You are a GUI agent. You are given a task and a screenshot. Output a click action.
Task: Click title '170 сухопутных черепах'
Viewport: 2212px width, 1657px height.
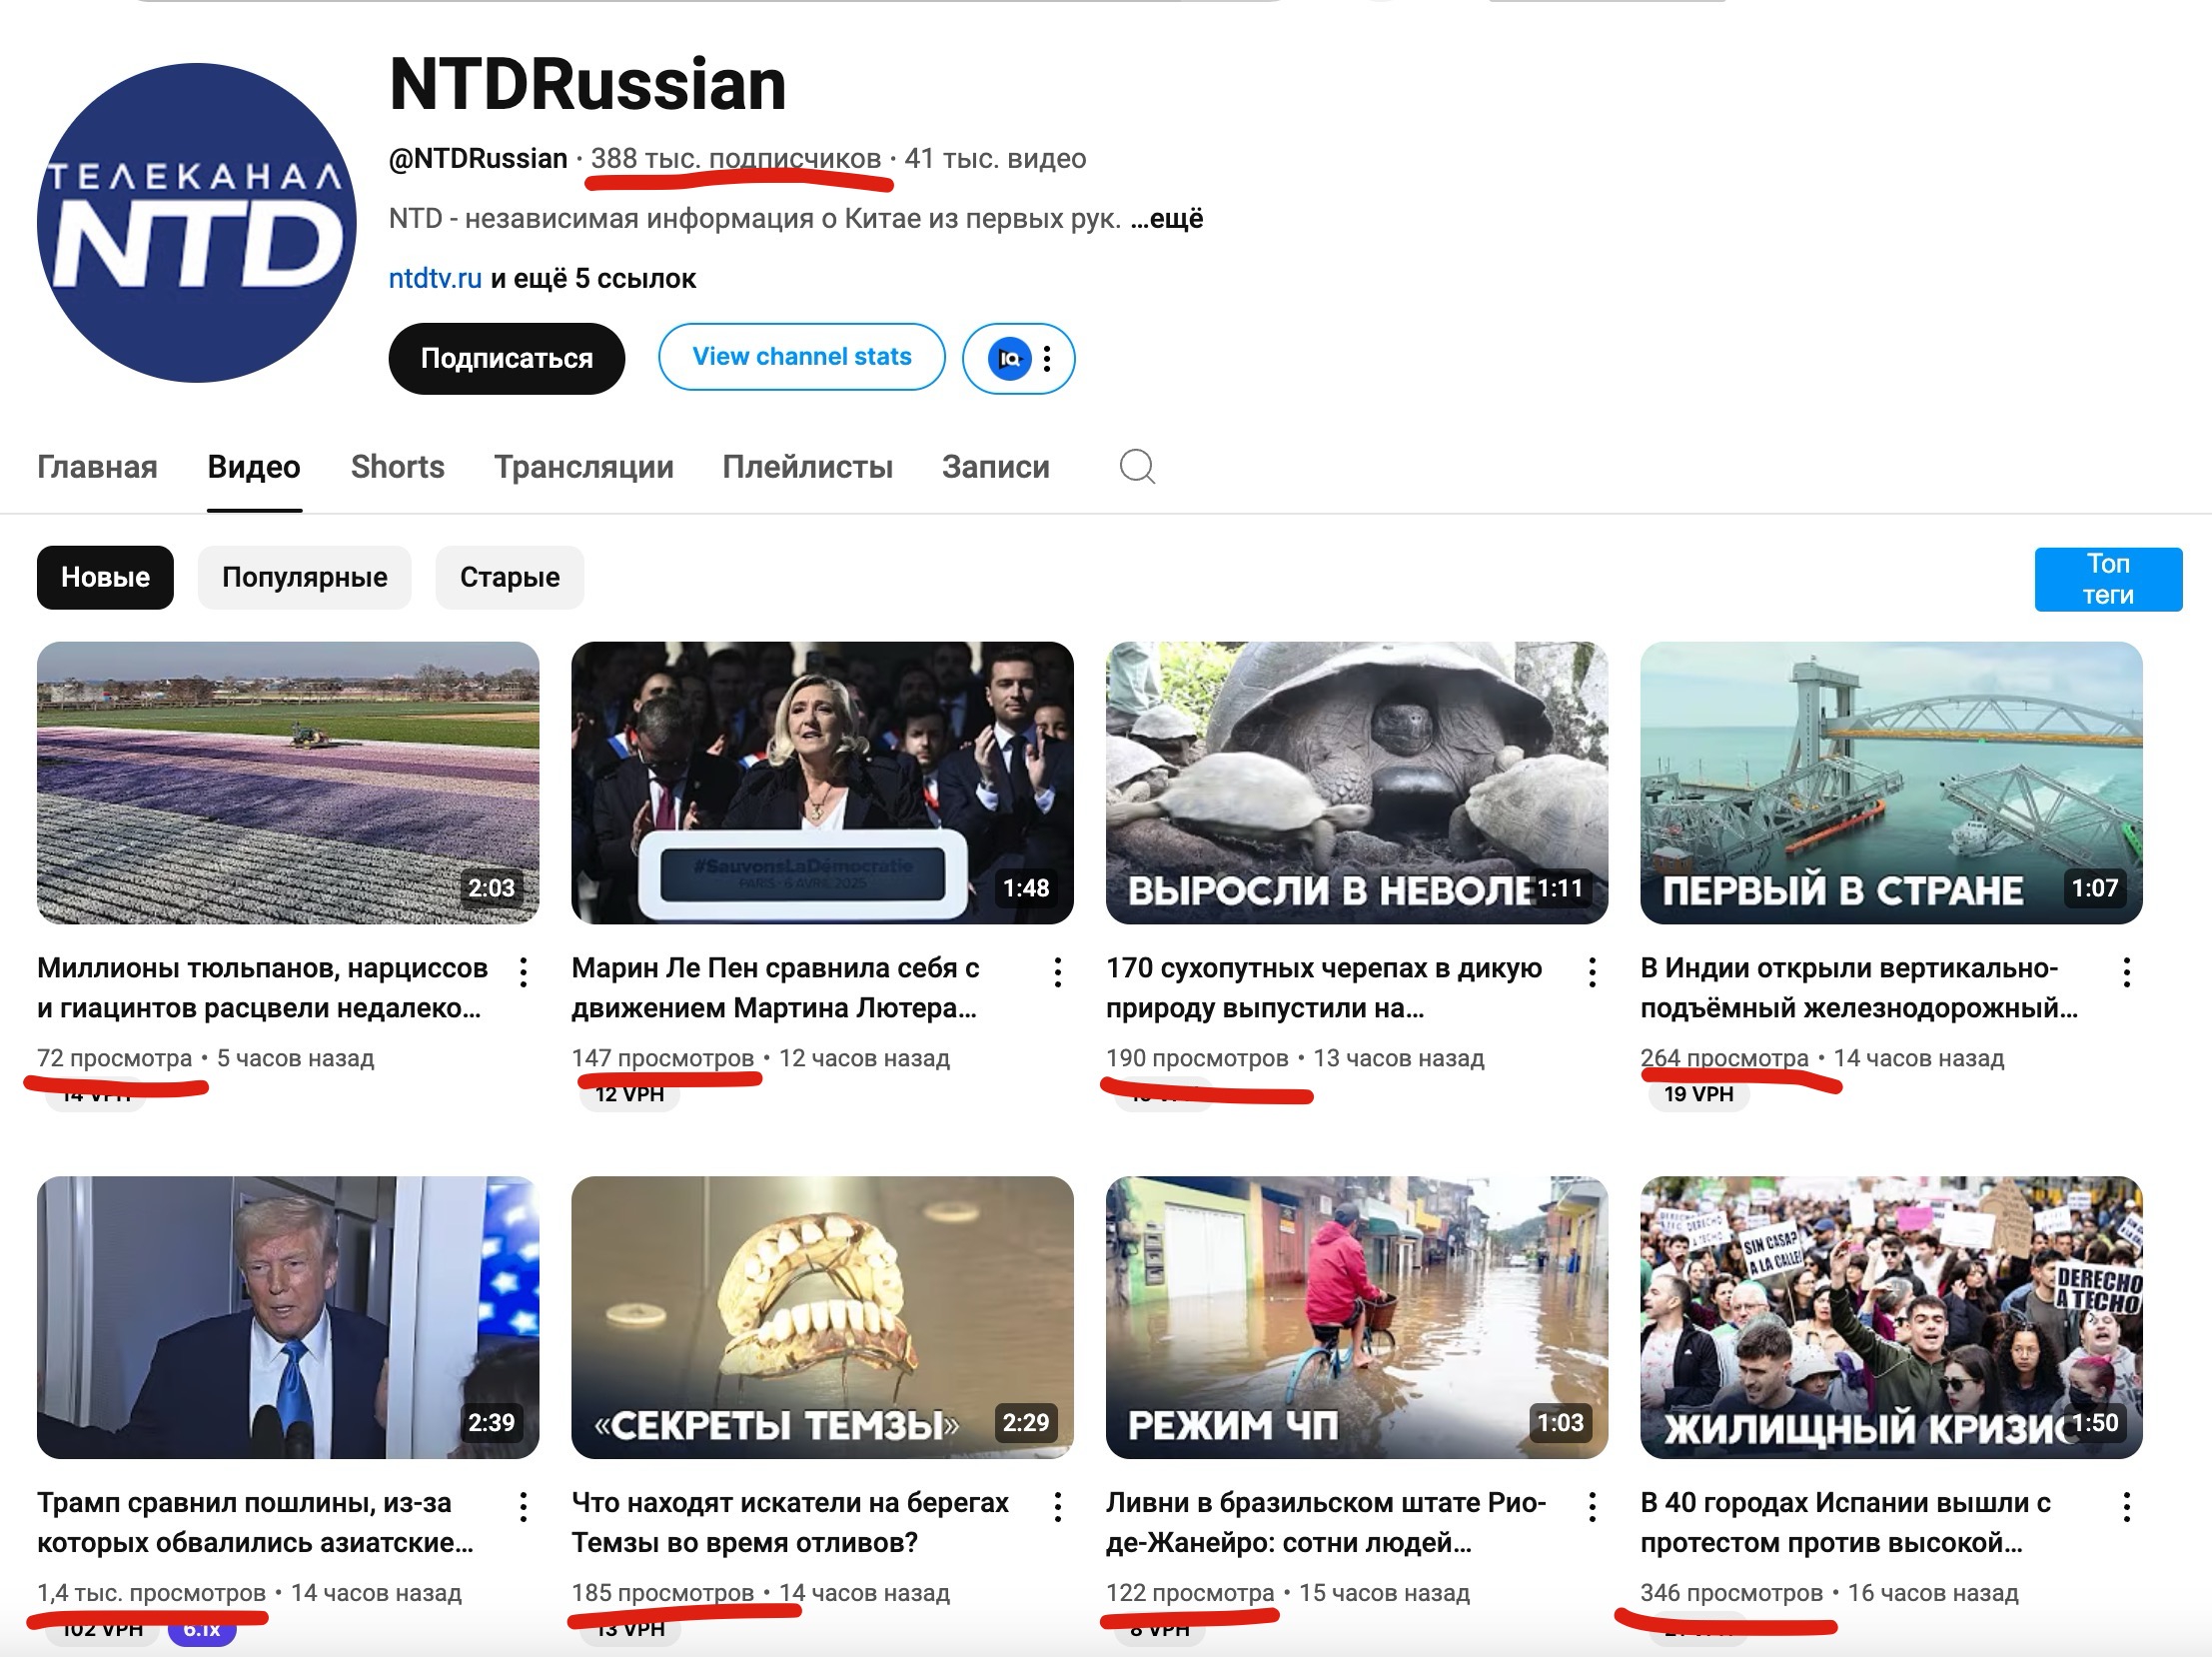1324,988
